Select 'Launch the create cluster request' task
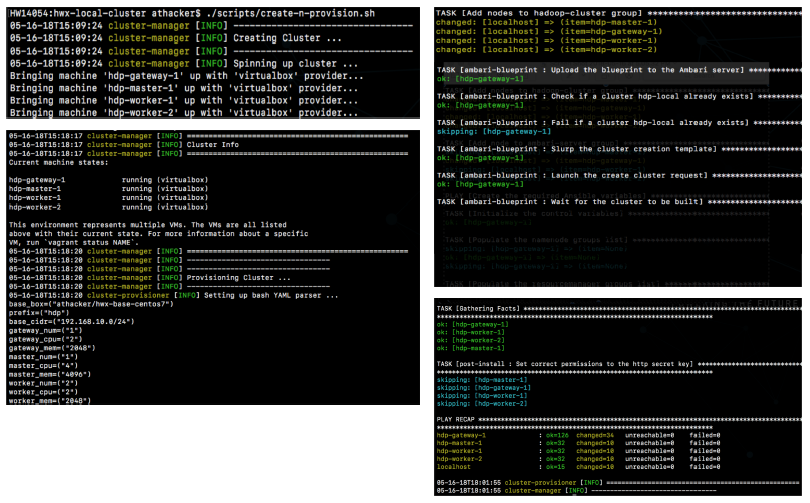The image size is (810, 503). tap(619, 176)
